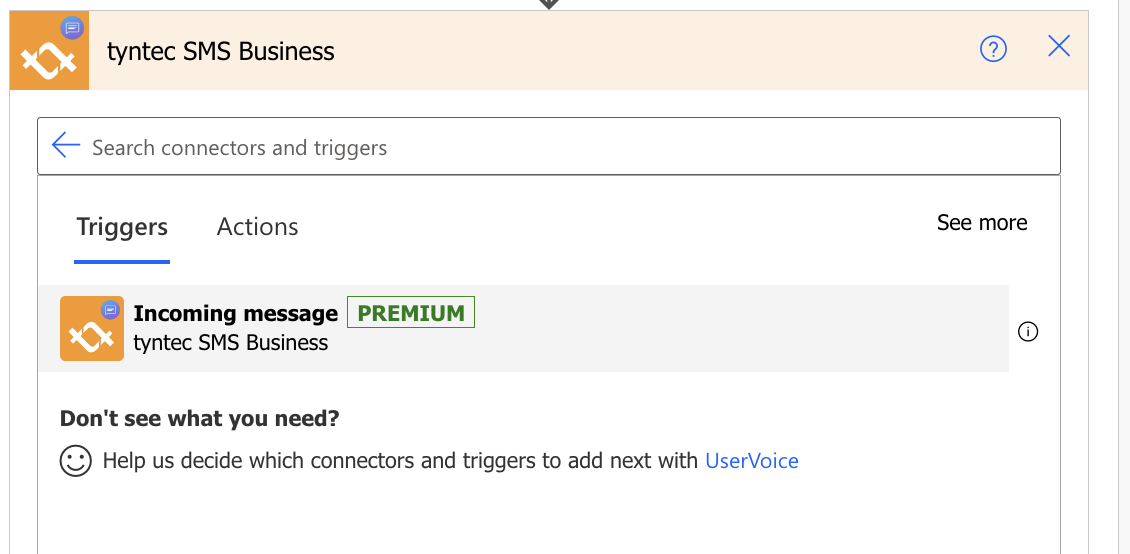The image size is (1130, 554).
Task: Click the tyntec logo in the header
Action: [49, 50]
